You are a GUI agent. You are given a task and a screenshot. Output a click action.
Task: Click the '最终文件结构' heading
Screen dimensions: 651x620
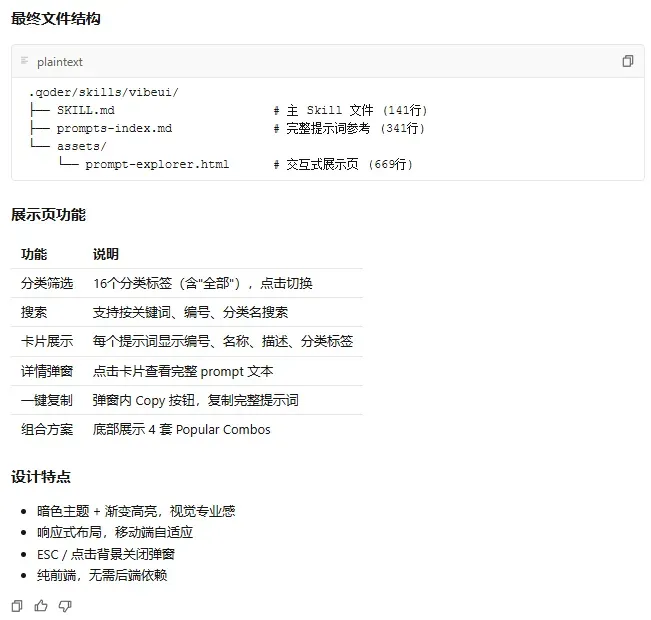tap(56, 19)
